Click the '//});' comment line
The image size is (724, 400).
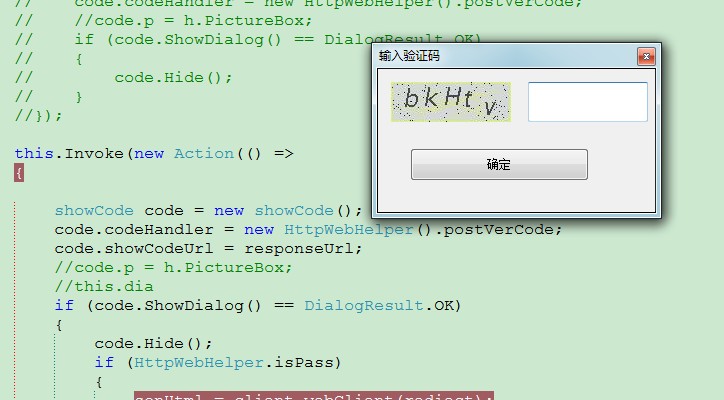[38, 115]
